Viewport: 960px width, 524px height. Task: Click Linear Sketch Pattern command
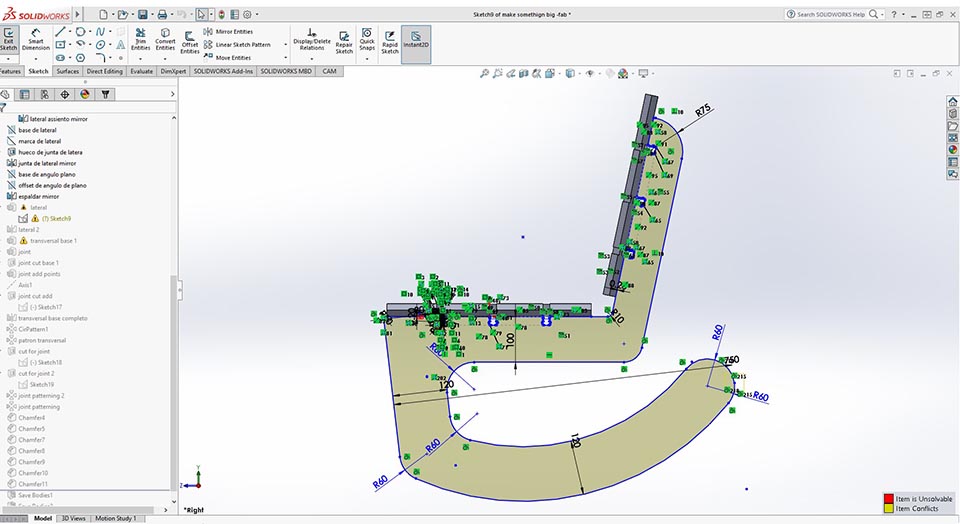point(237,45)
